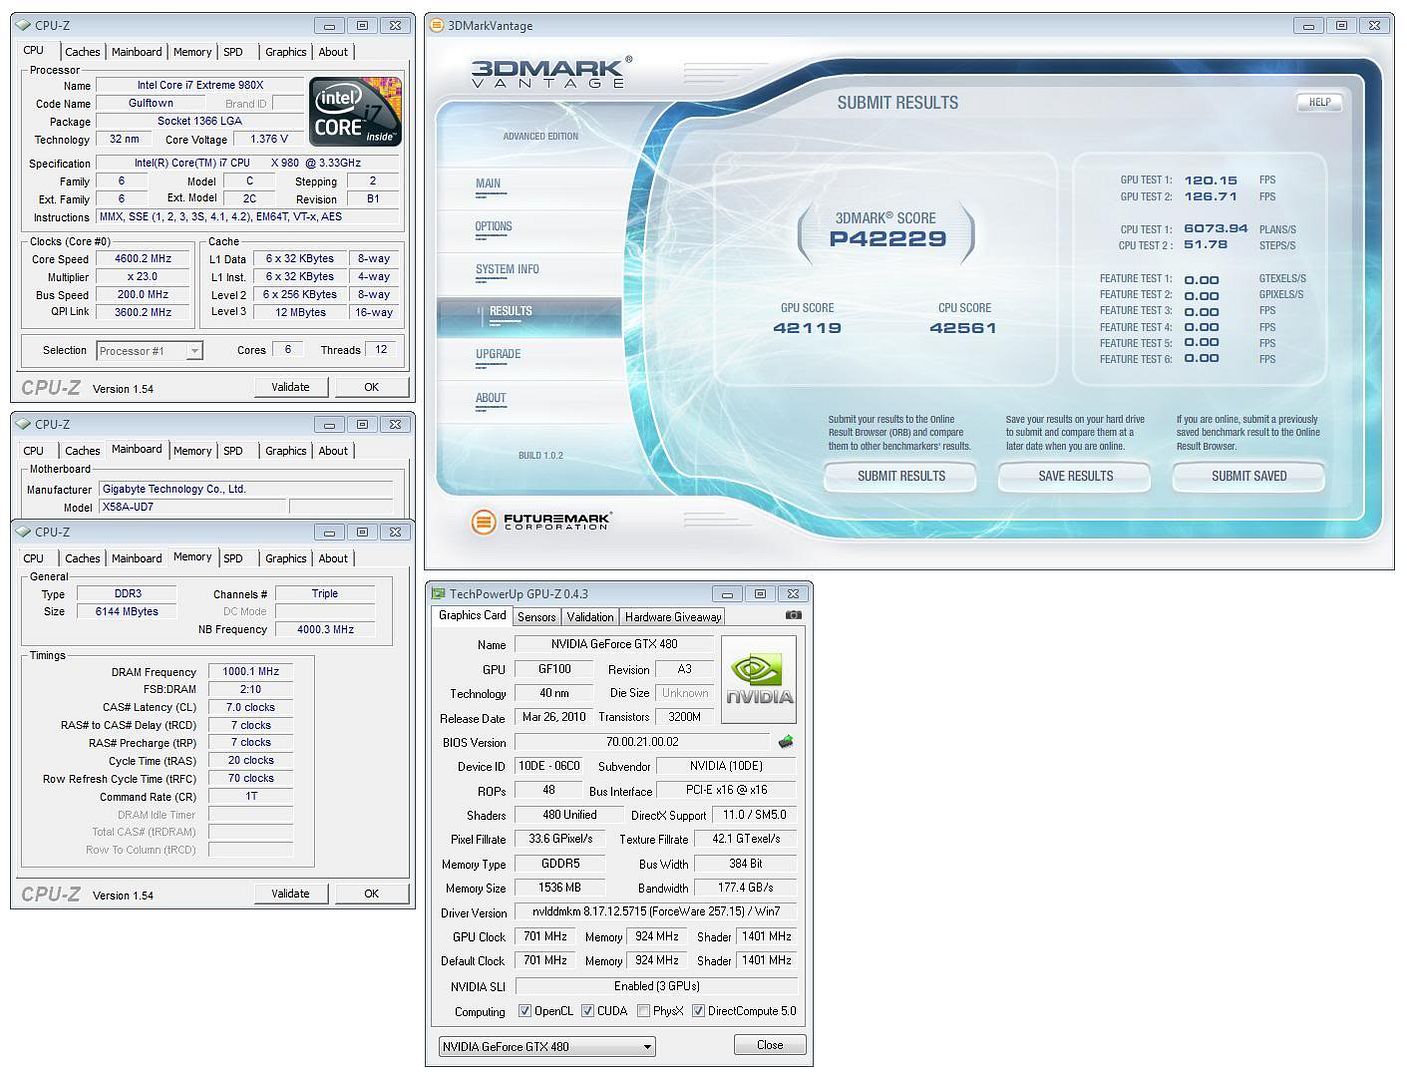Click the NB Frequency 4000.3 MHz field
Image resolution: width=1407 pixels, height=1080 pixels.
pos(325,630)
